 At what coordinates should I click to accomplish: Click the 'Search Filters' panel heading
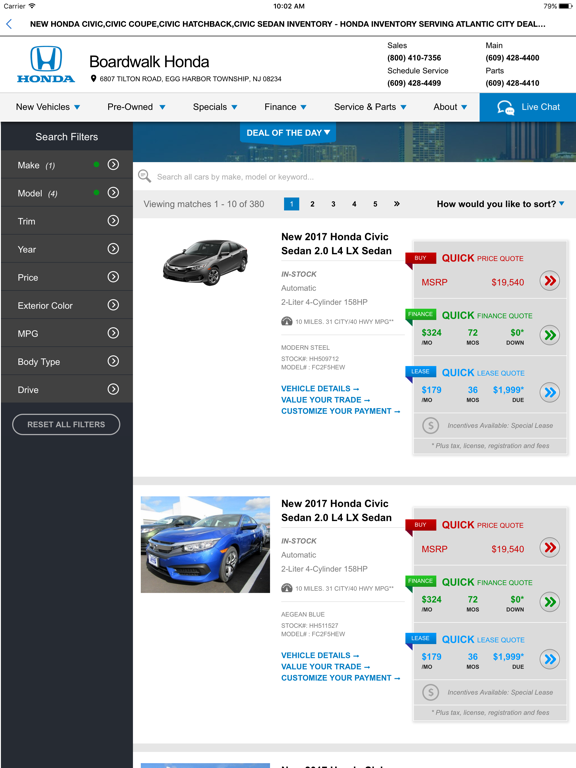click(67, 137)
